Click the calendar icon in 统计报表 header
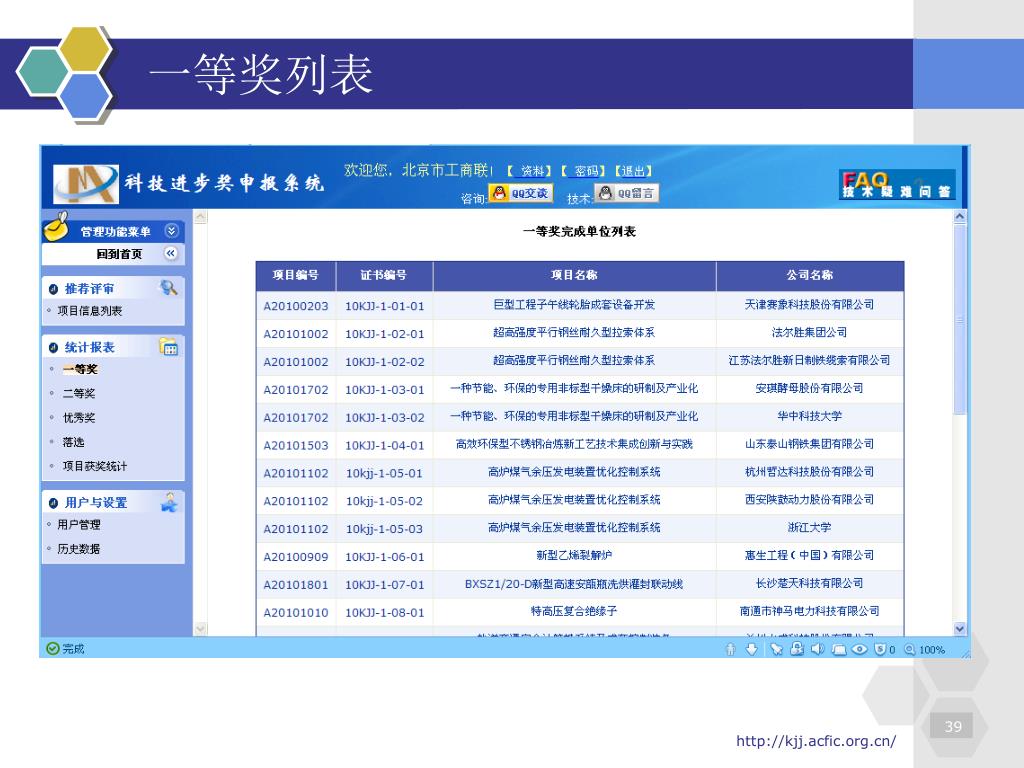1024x768 pixels. coord(168,346)
